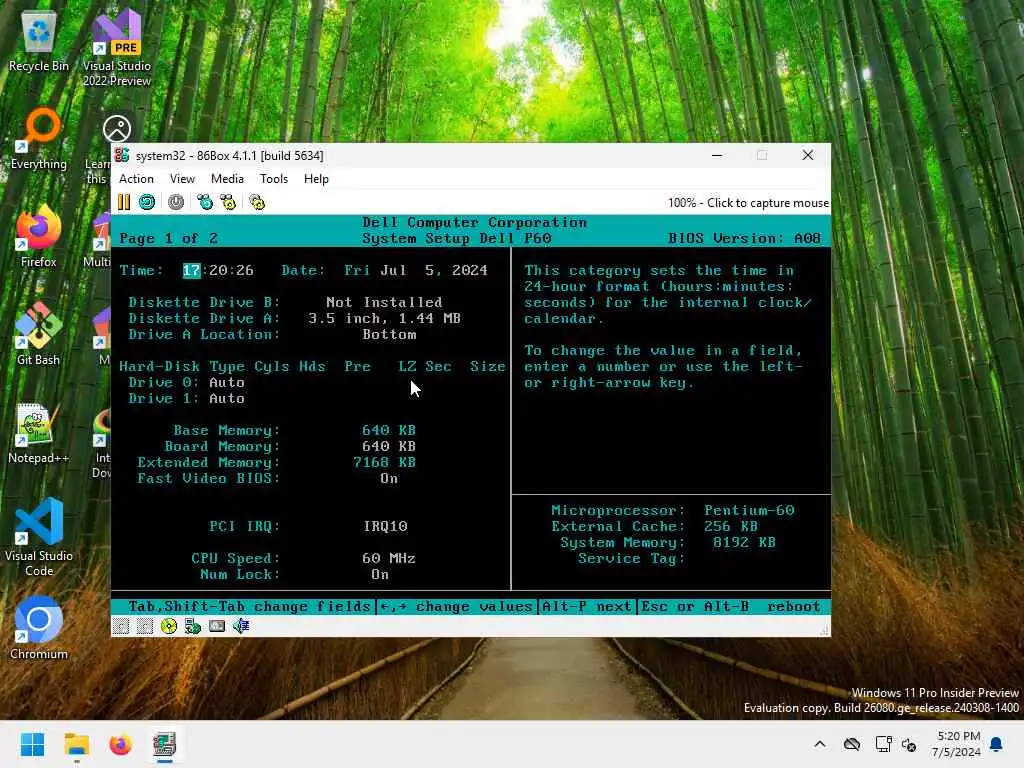Minimize the 86Box window
The height and width of the screenshot is (768, 1024).
pos(717,155)
